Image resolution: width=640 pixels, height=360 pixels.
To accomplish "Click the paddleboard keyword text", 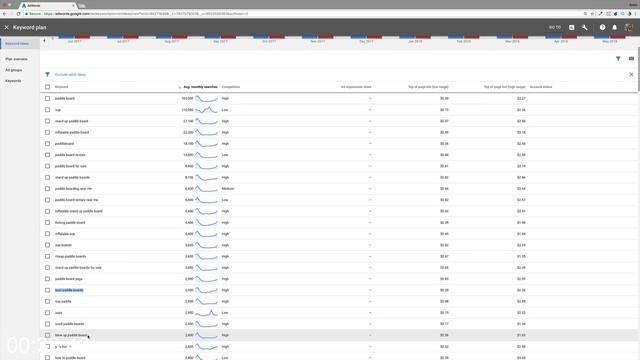I will click(x=64, y=144).
